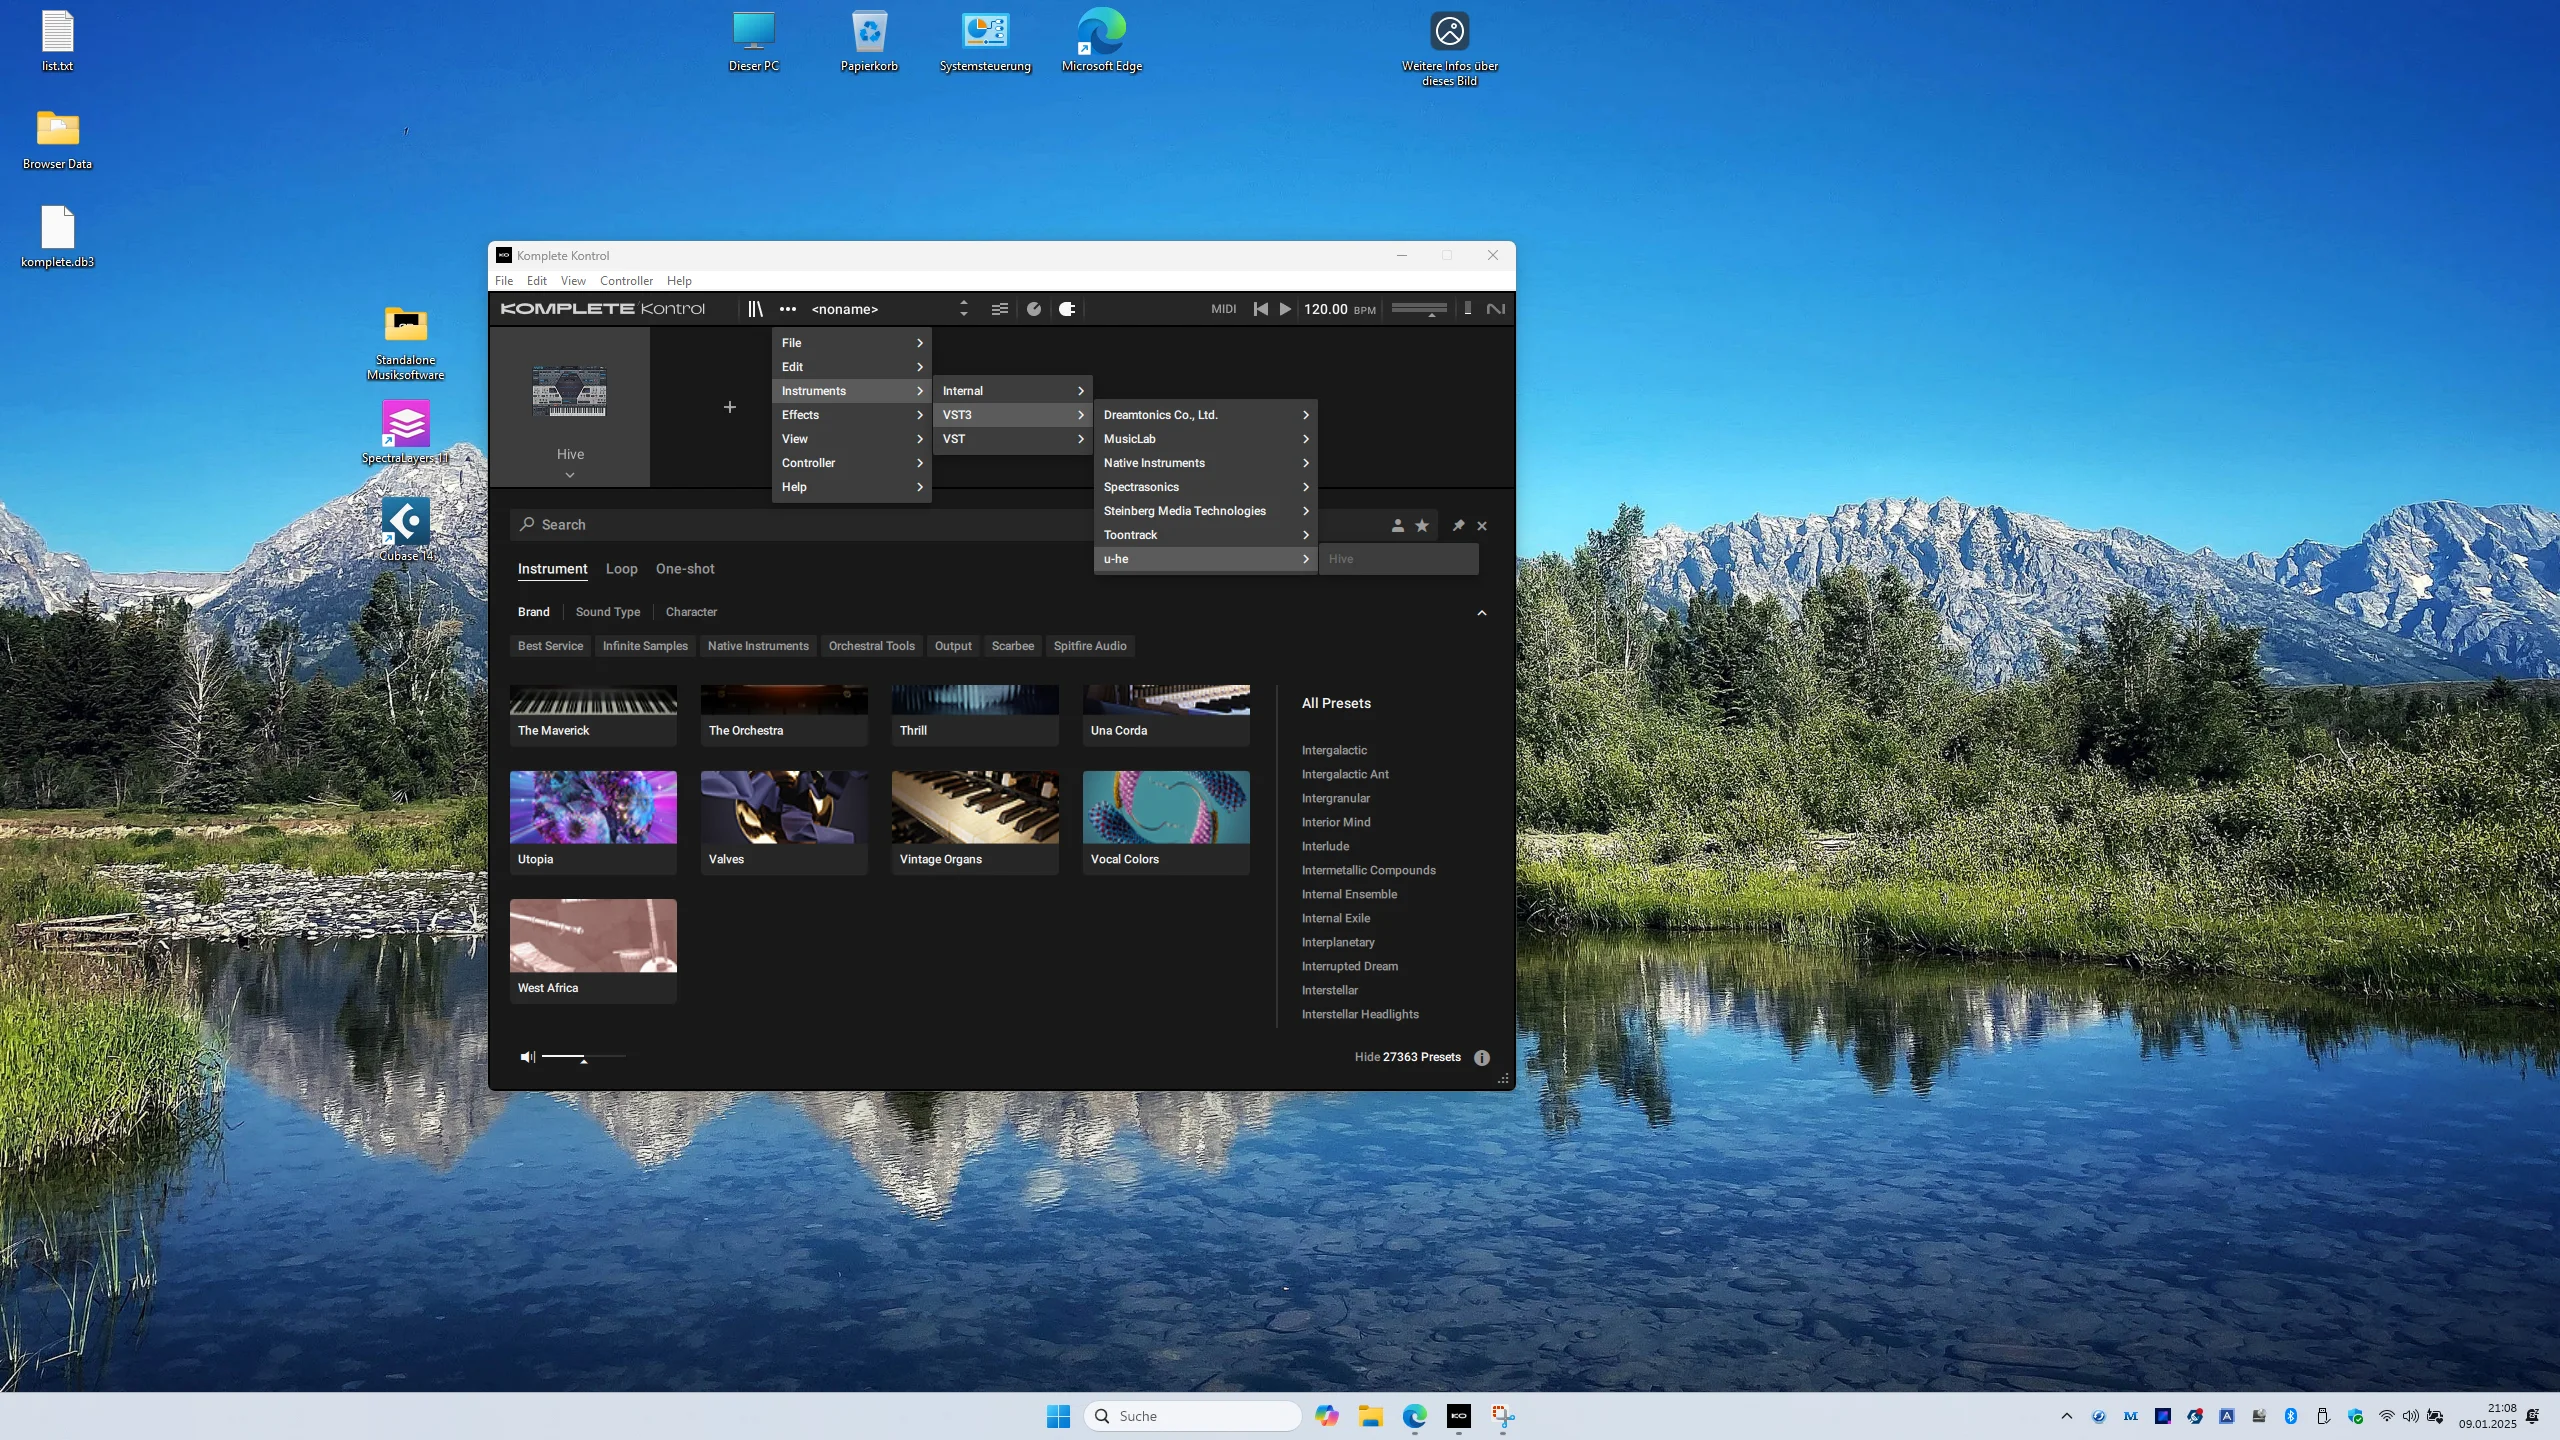Start playback with the play button
This screenshot has width=2560, height=1440.
click(x=1285, y=309)
